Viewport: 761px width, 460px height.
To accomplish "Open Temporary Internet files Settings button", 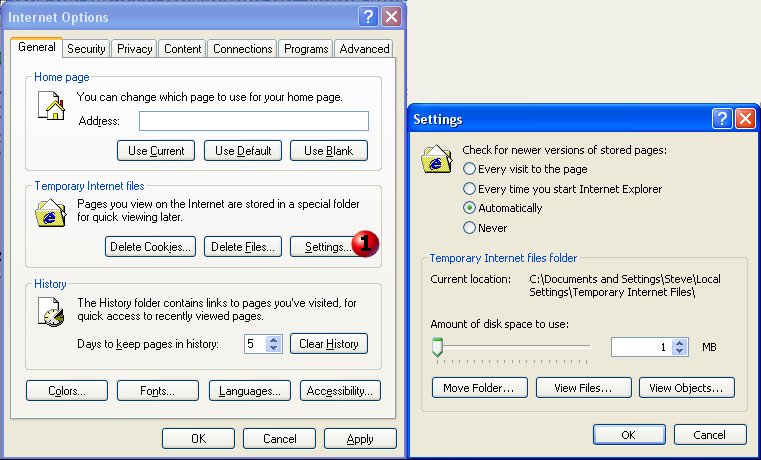I will click(x=326, y=247).
